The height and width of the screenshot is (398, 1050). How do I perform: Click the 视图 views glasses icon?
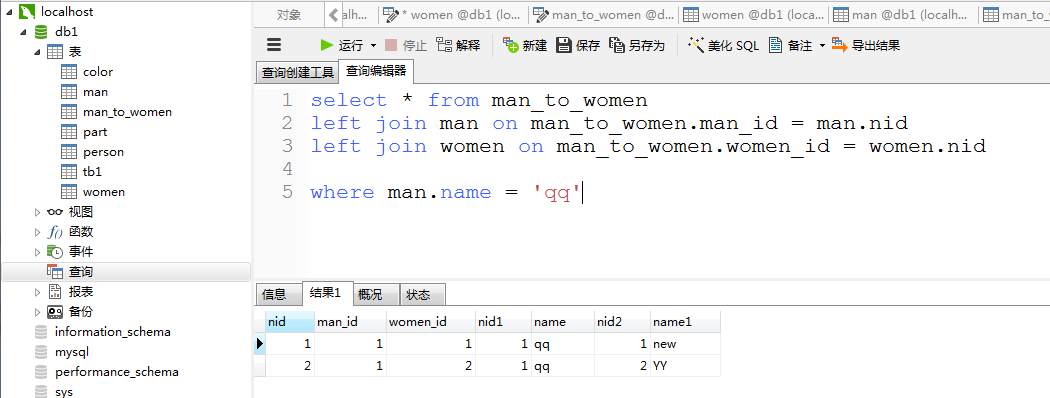tap(55, 212)
